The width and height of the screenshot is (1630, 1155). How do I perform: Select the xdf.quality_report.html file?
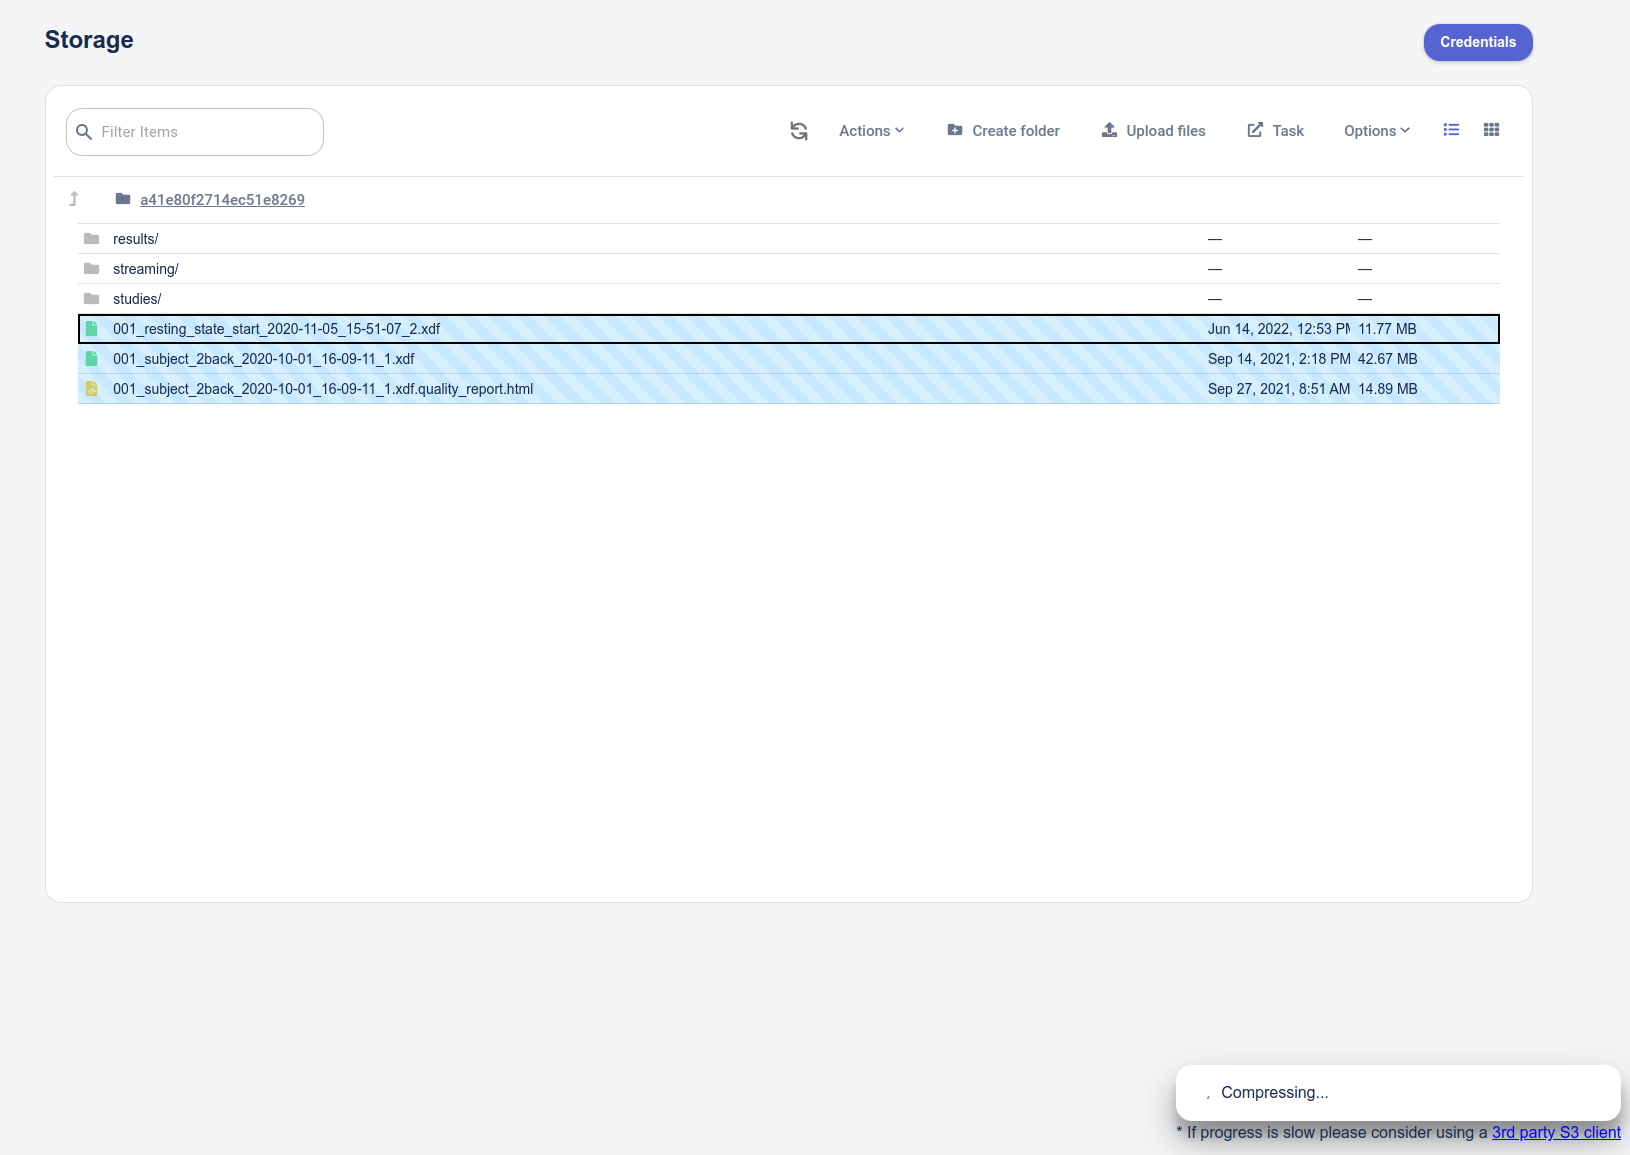(x=789, y=389)
